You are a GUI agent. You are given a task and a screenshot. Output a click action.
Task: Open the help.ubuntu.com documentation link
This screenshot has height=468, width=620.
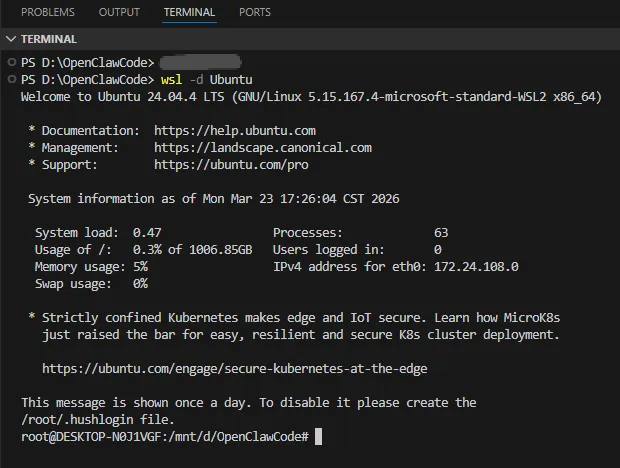pos(235,130)
